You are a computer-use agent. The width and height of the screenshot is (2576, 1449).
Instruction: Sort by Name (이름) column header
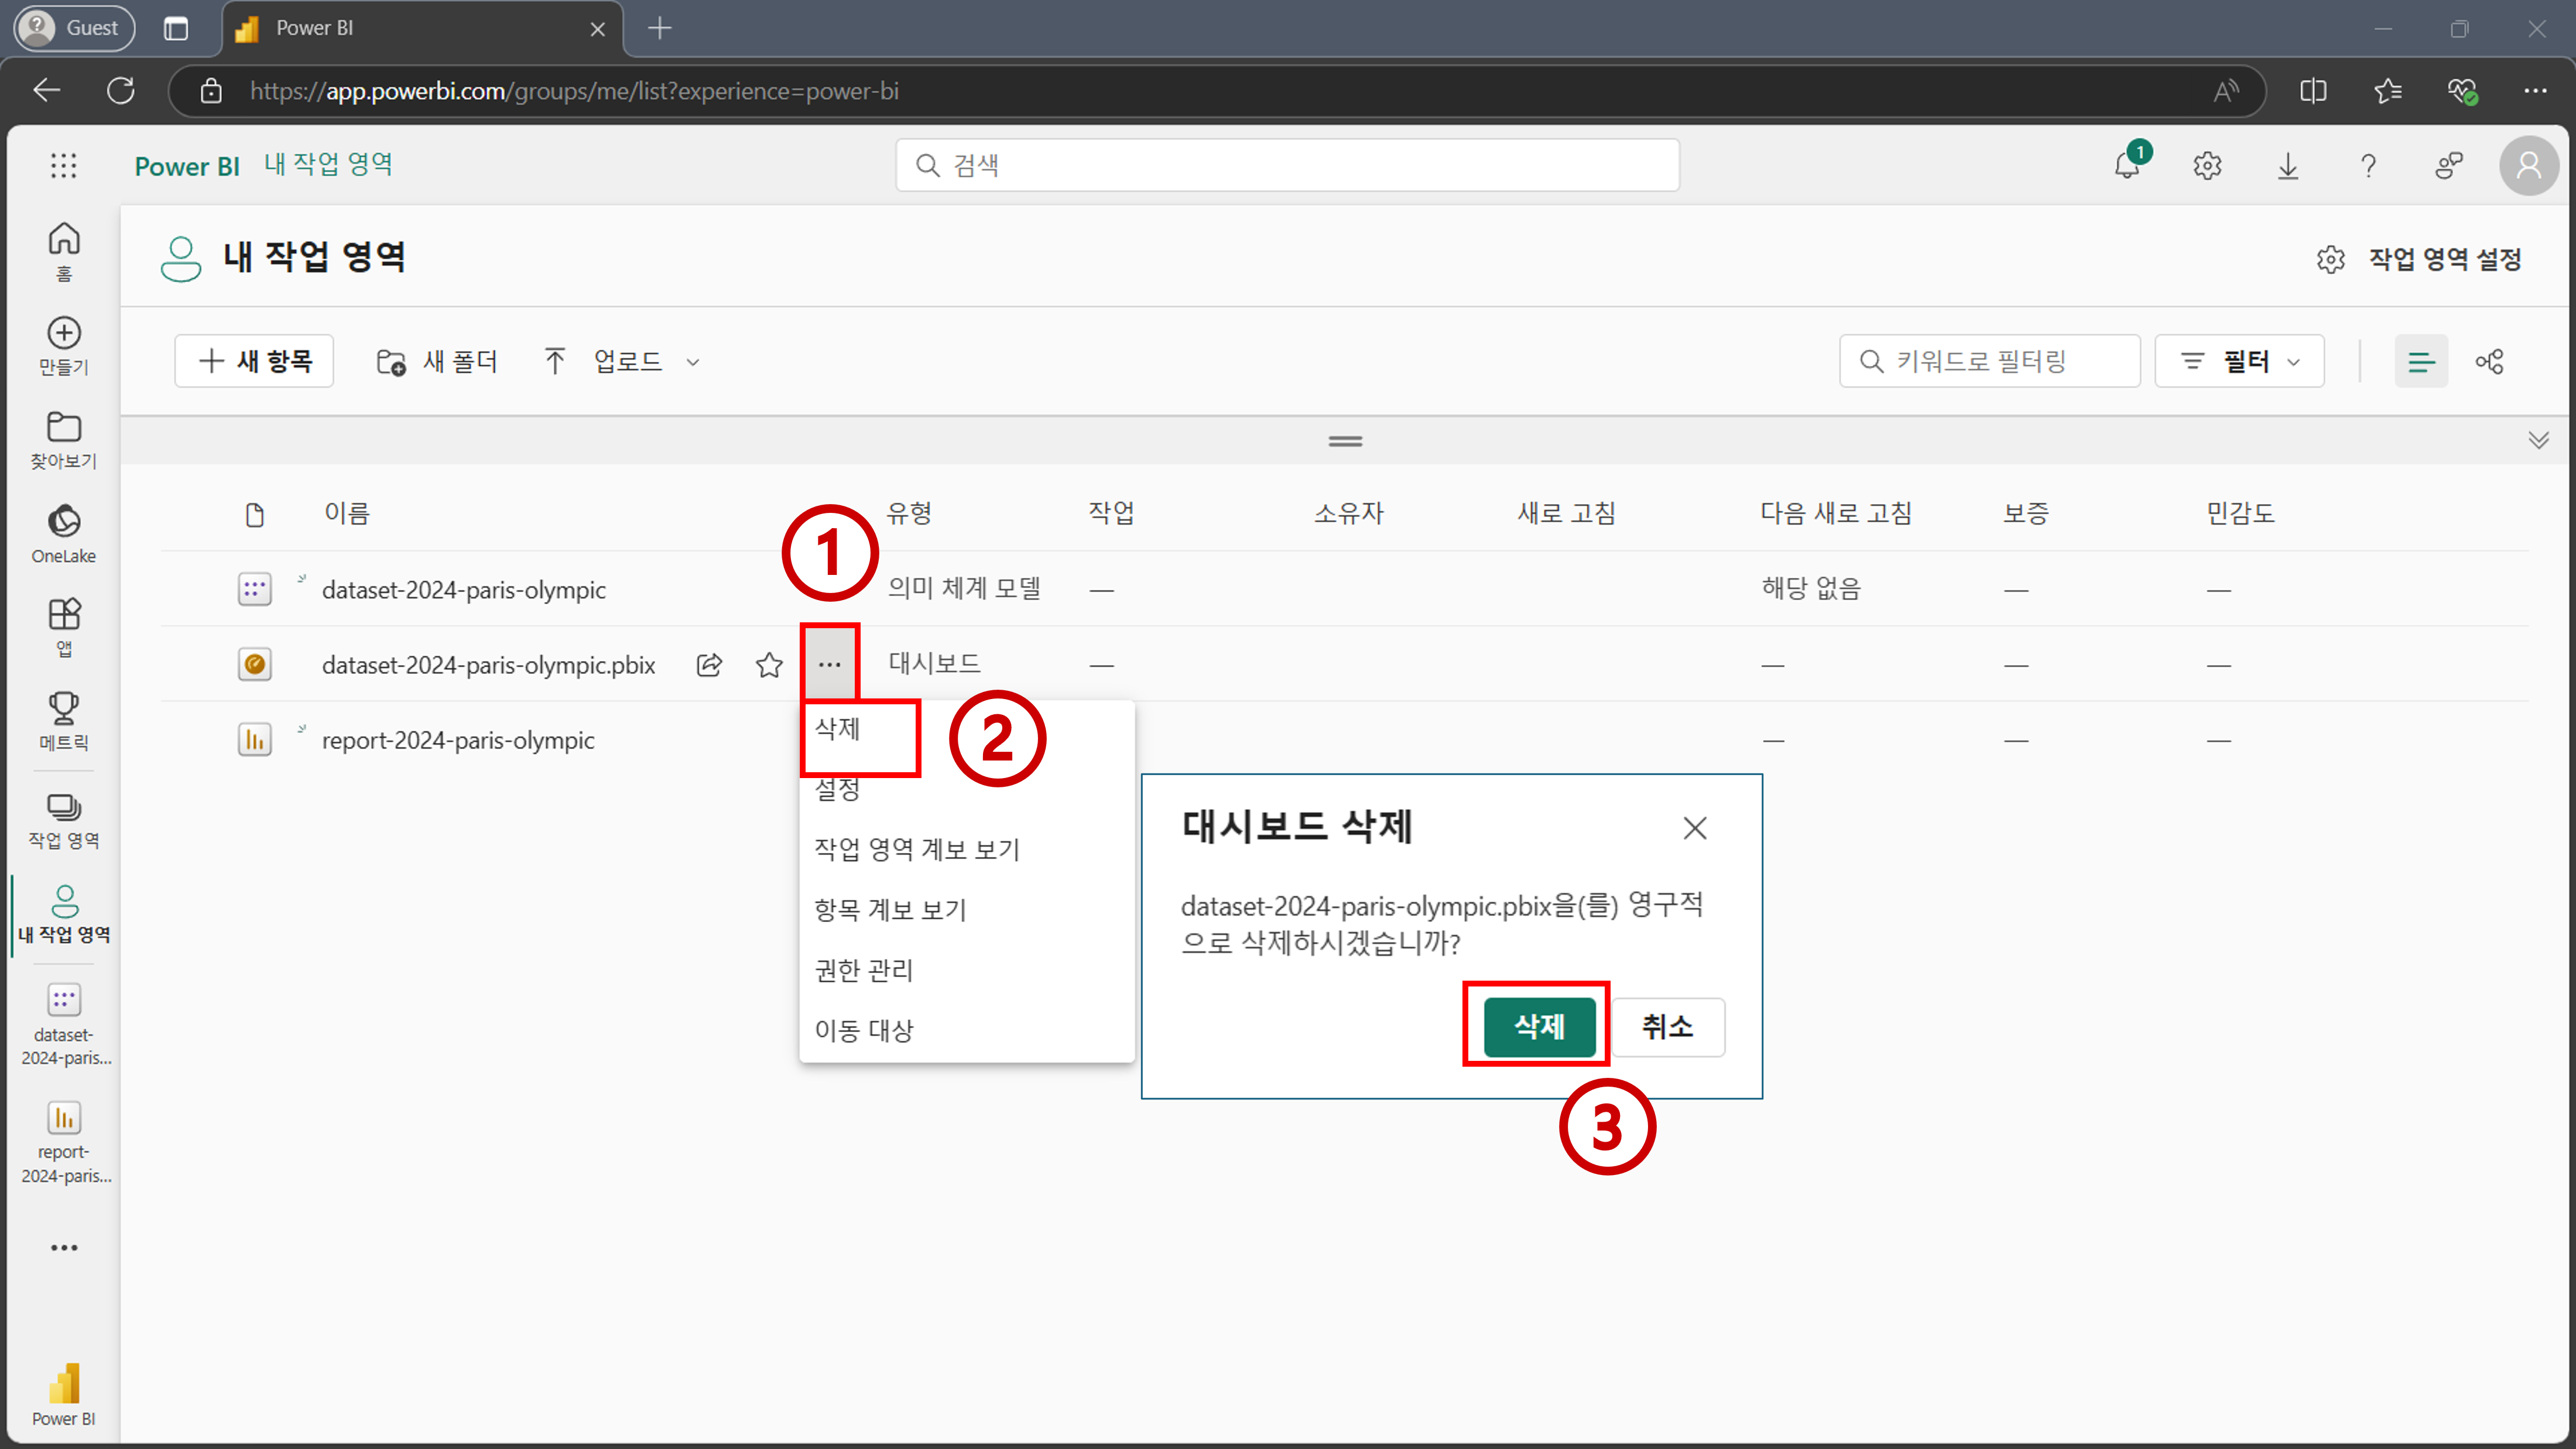pyautogui.click(x=347, y=513)
